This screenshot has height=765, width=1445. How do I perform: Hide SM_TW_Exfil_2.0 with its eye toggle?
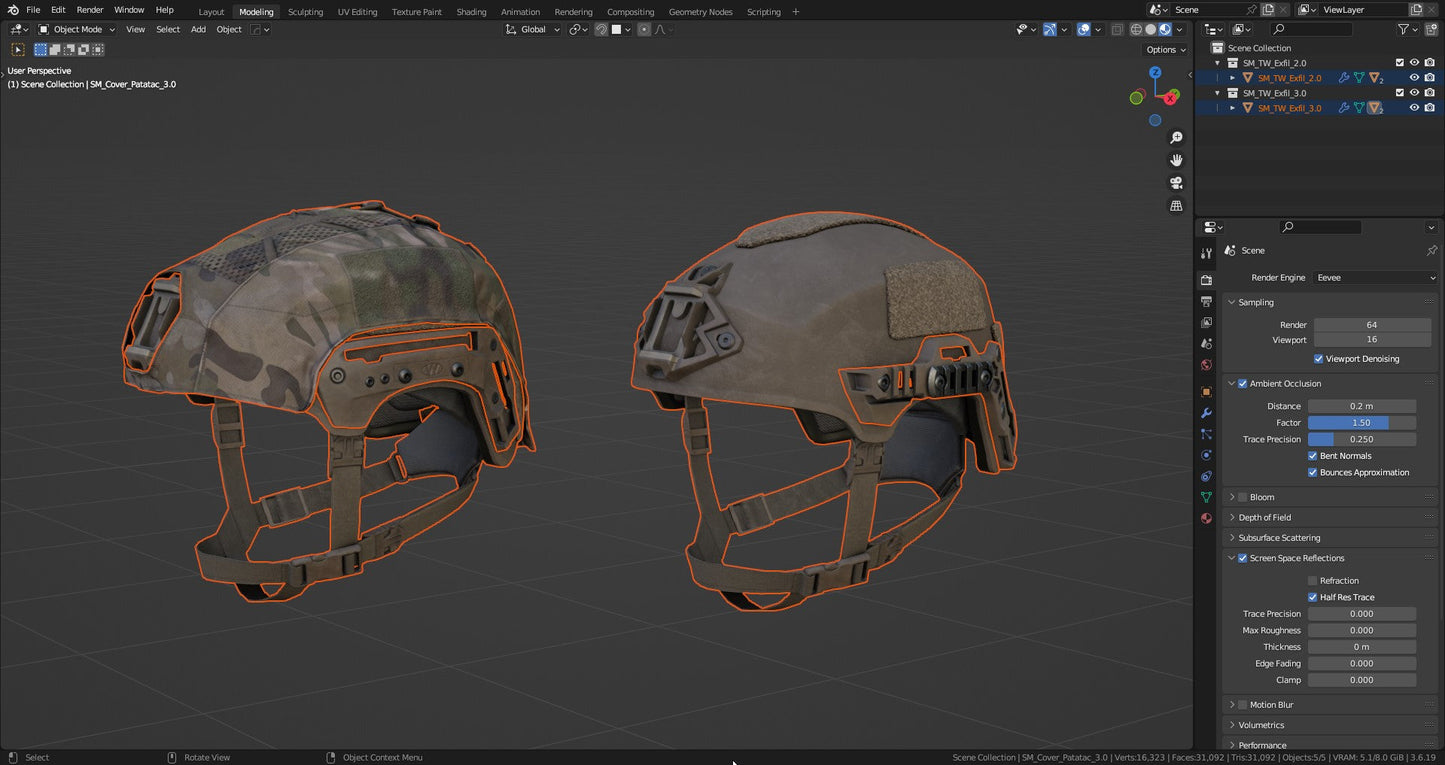pyautogui.click(x=1413, y=62)
